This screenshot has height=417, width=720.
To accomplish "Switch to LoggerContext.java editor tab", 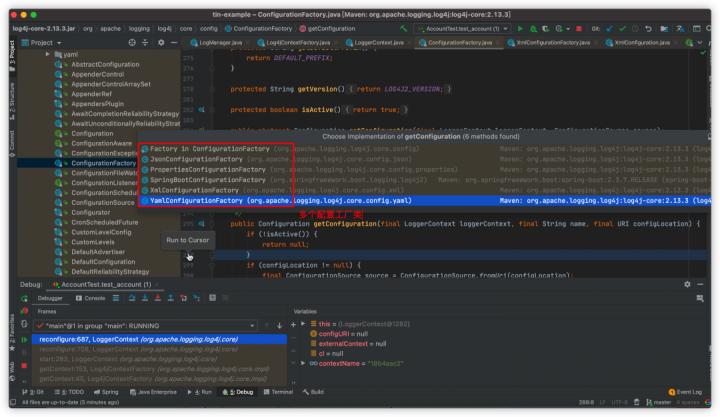I will (375, 43).
